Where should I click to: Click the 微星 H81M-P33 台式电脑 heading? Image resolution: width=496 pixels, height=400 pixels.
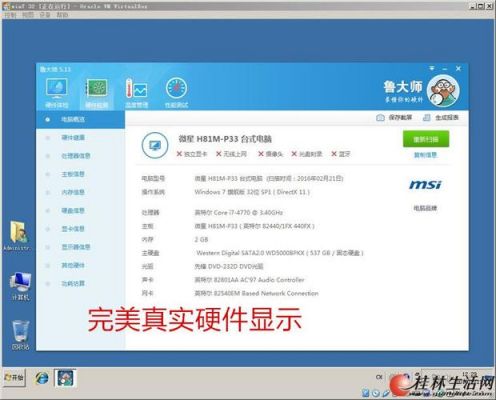[225, 139]
